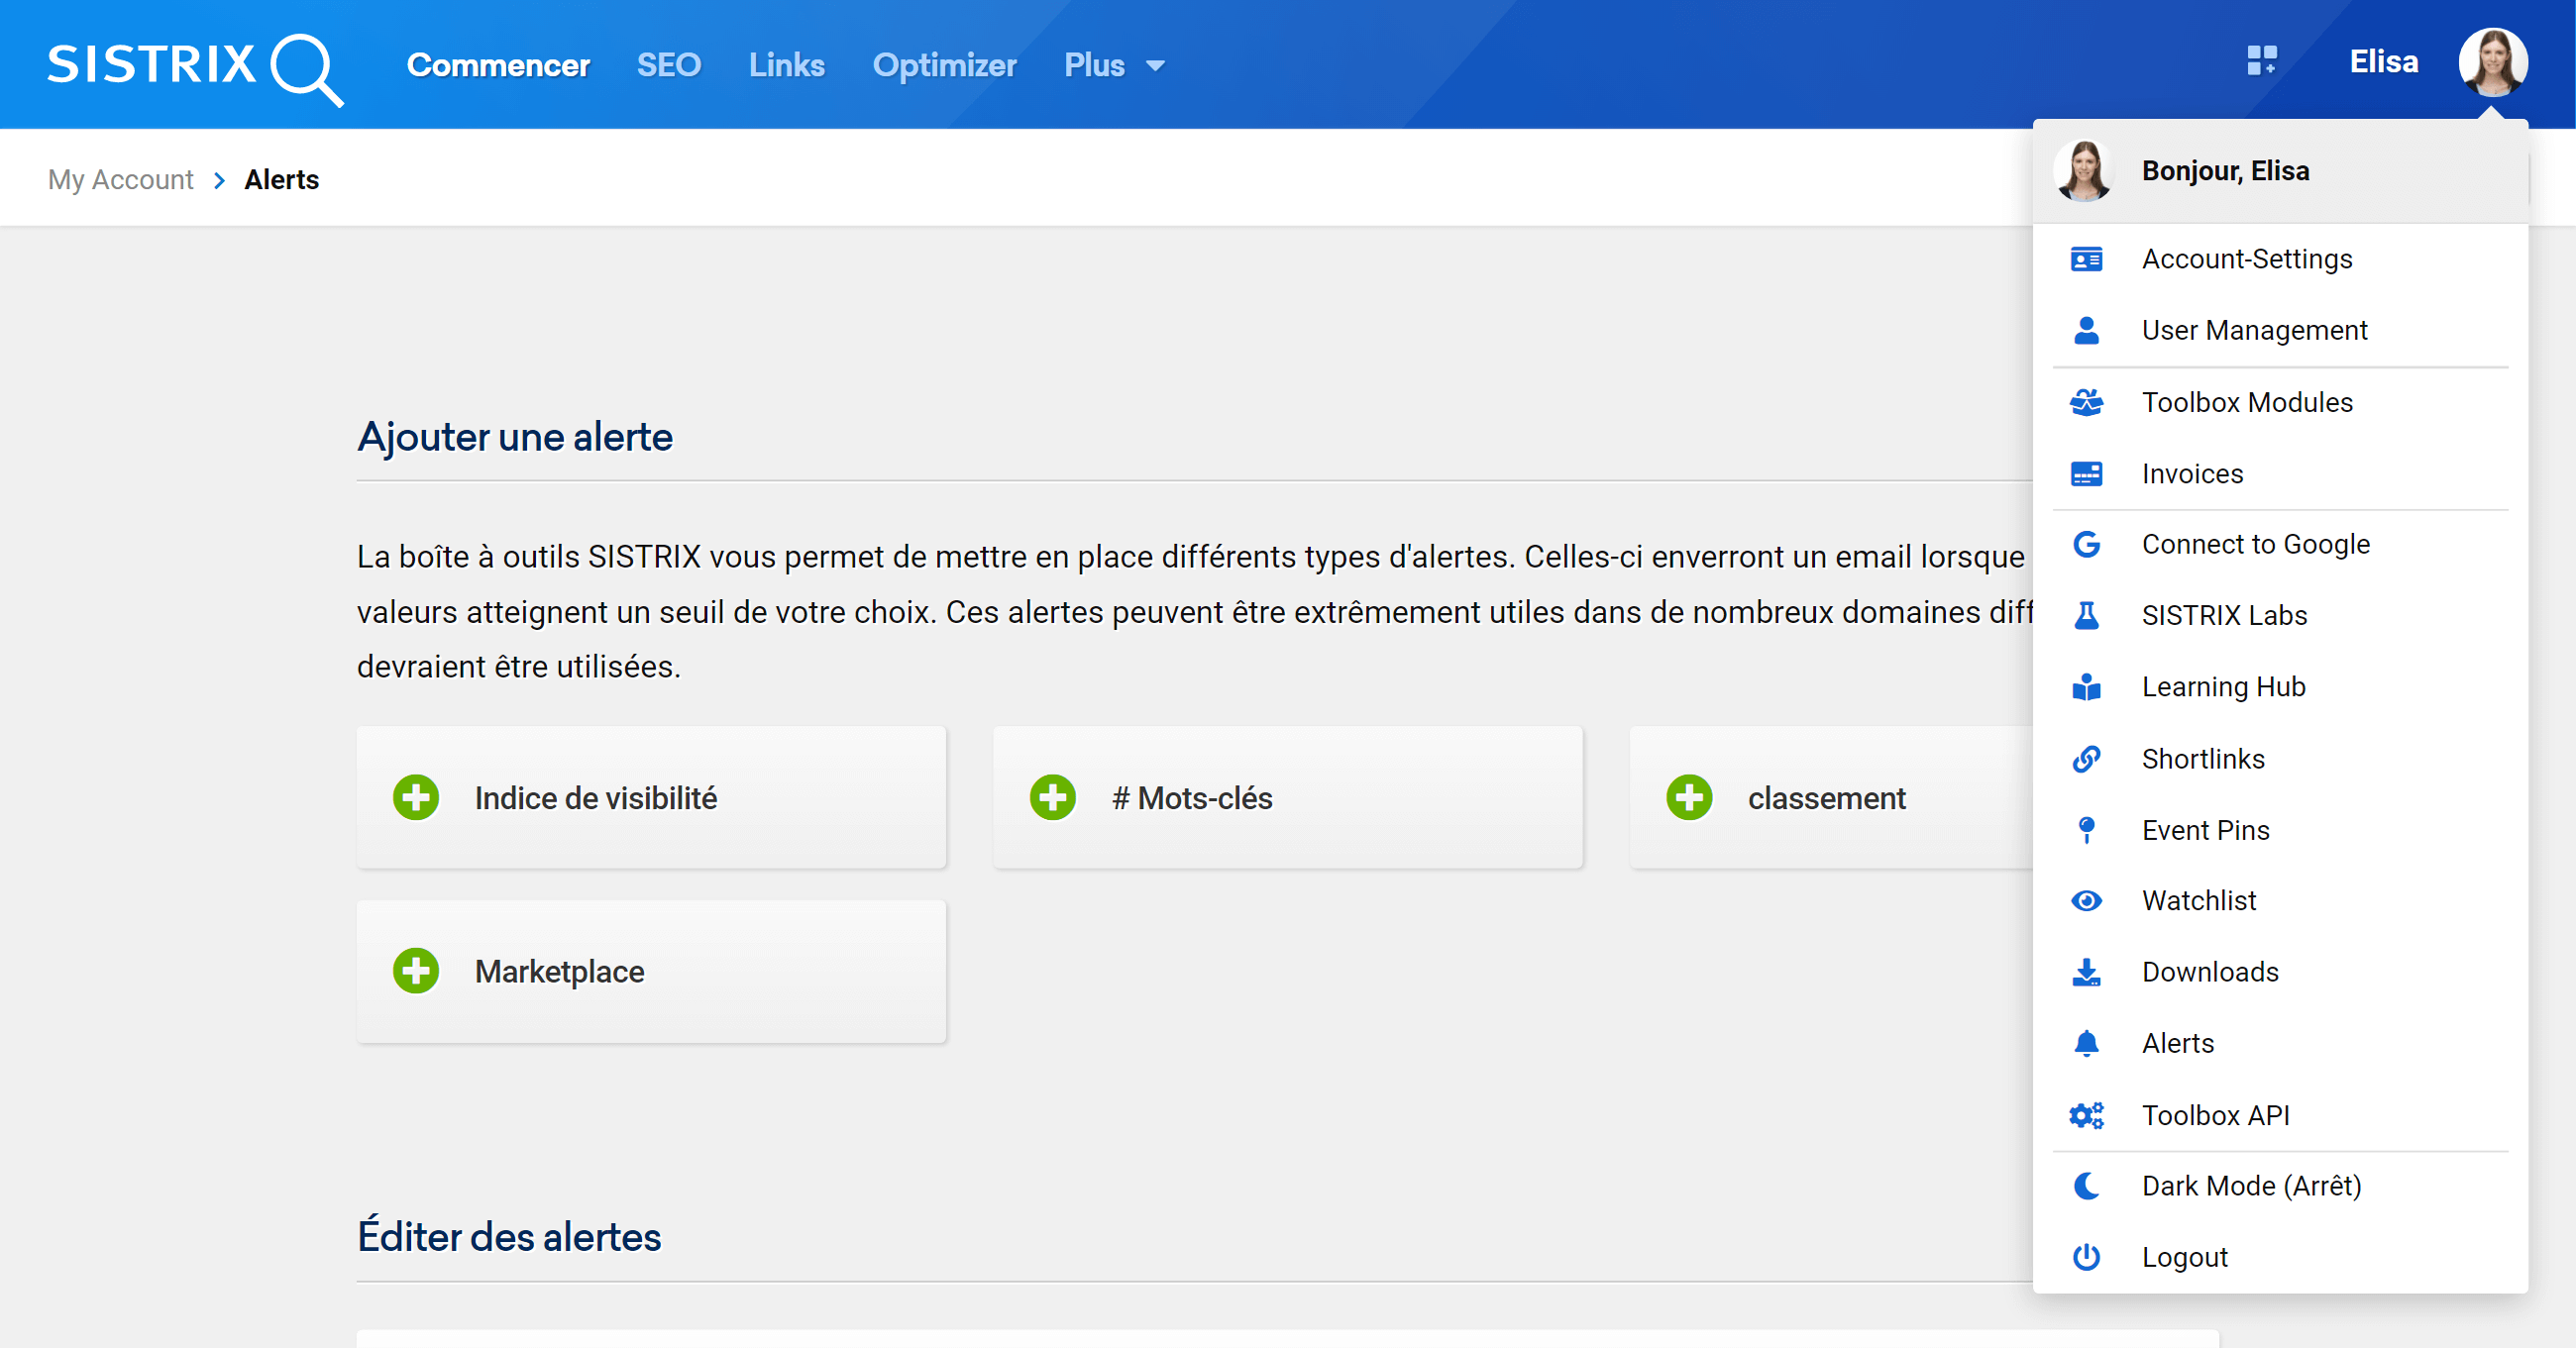Click the Bonjour, Elisa avatar in menu
Screen dimensions: 2576x1348
[x=2084, y=171]
